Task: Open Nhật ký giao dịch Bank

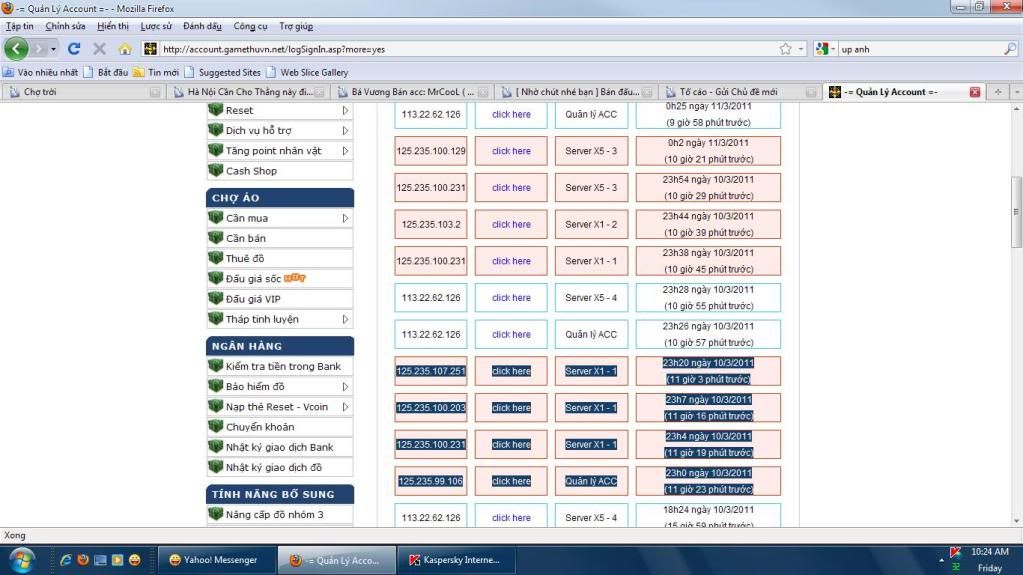Action: pos(280,447)
